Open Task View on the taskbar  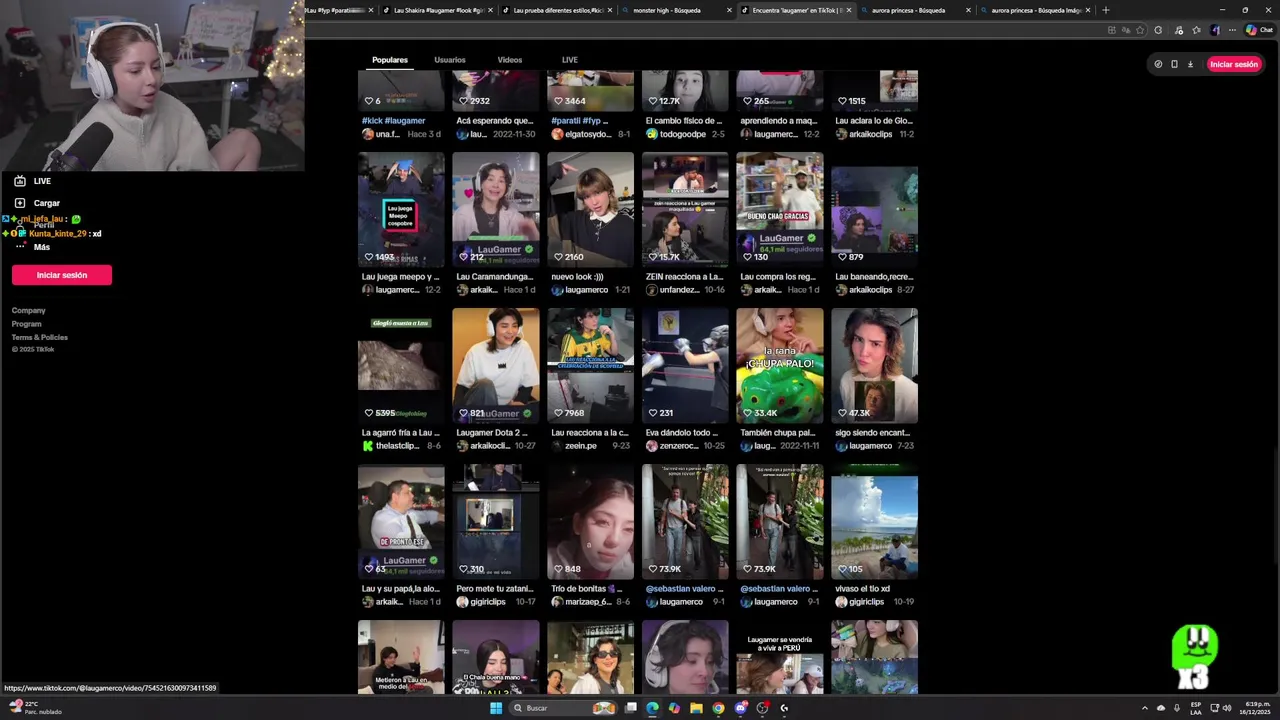(631, 708)
